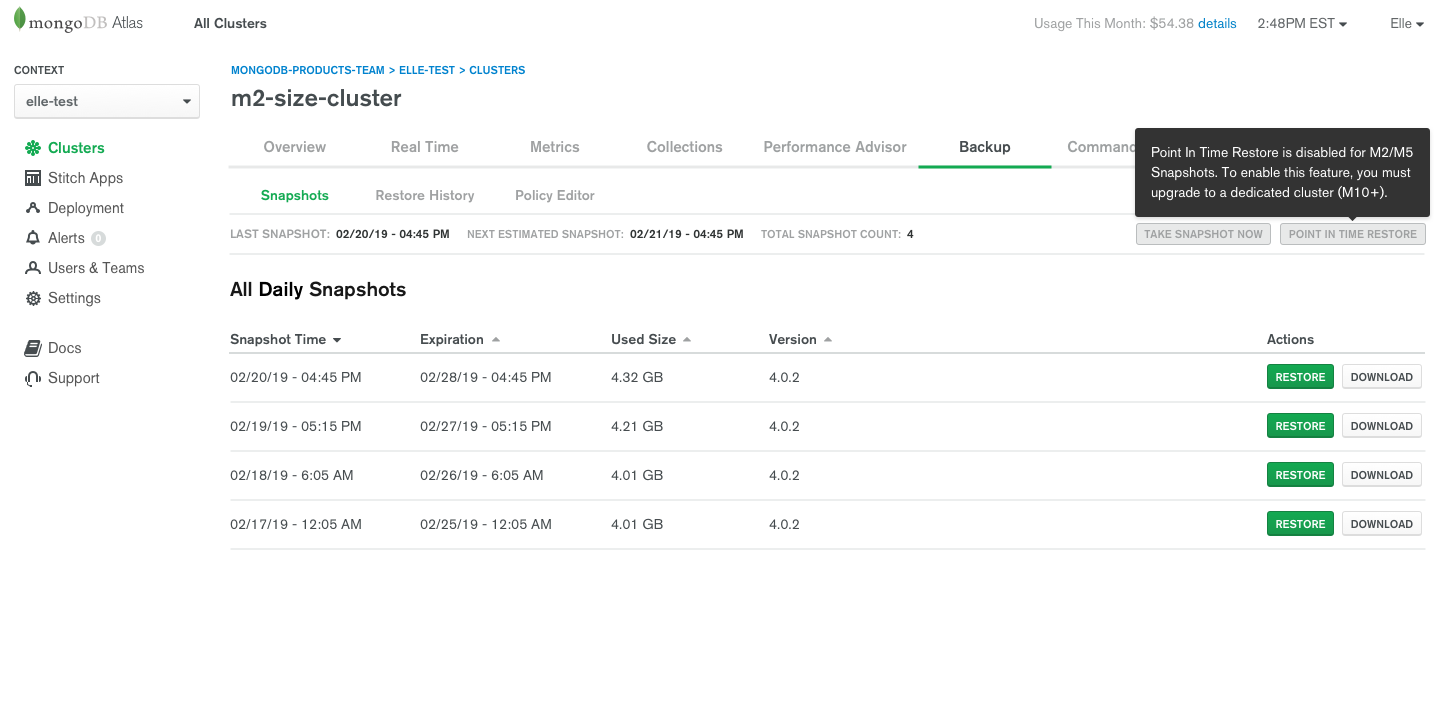Image resolution: width=1440 pixels, height=725 pixels.
Task: Go to All Clusters in header
Action: 230,23
